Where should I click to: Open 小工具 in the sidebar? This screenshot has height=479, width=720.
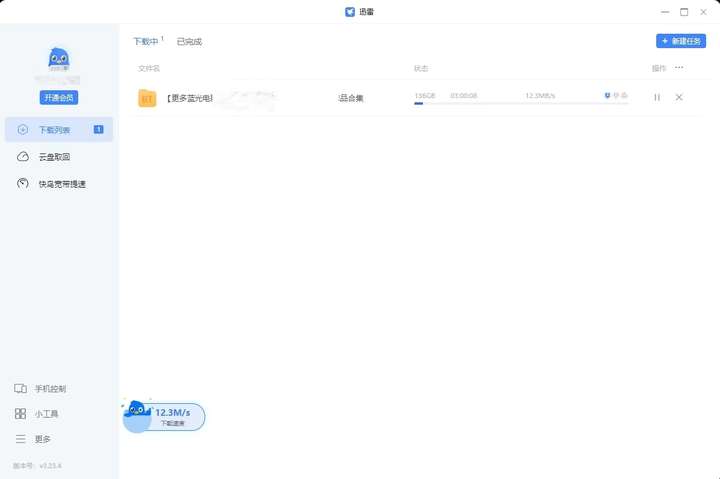(x=46, y=414)
